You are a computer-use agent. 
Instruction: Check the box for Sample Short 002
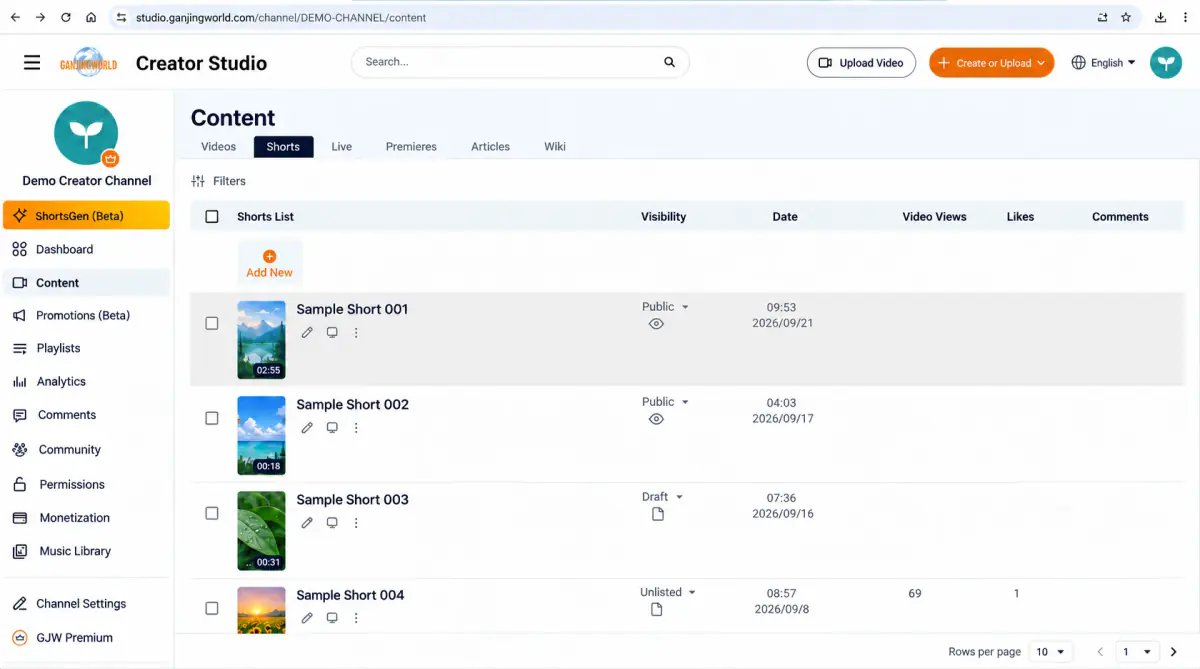(212, 418)
